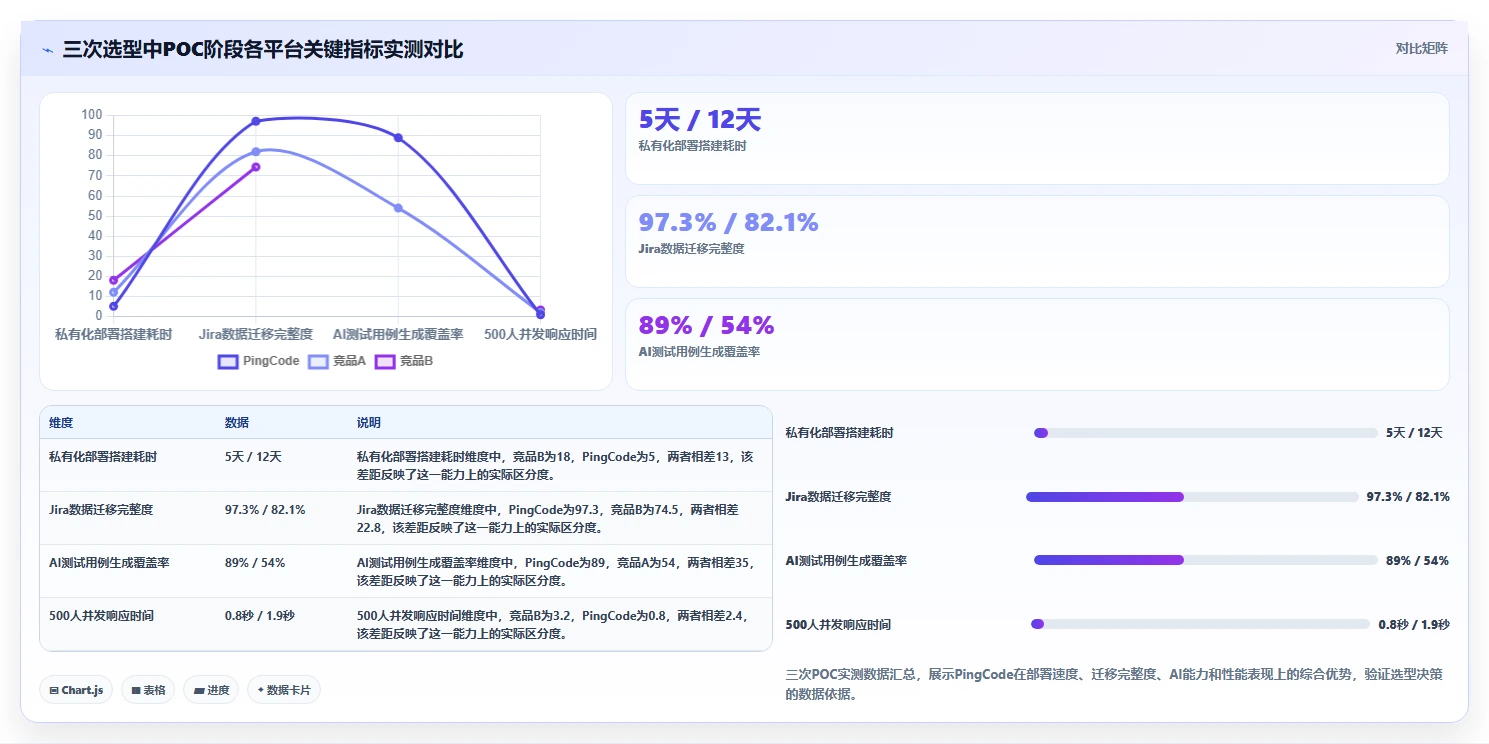Click the 说明 column header
1489x744 pixels.
[x=369, y=423]
